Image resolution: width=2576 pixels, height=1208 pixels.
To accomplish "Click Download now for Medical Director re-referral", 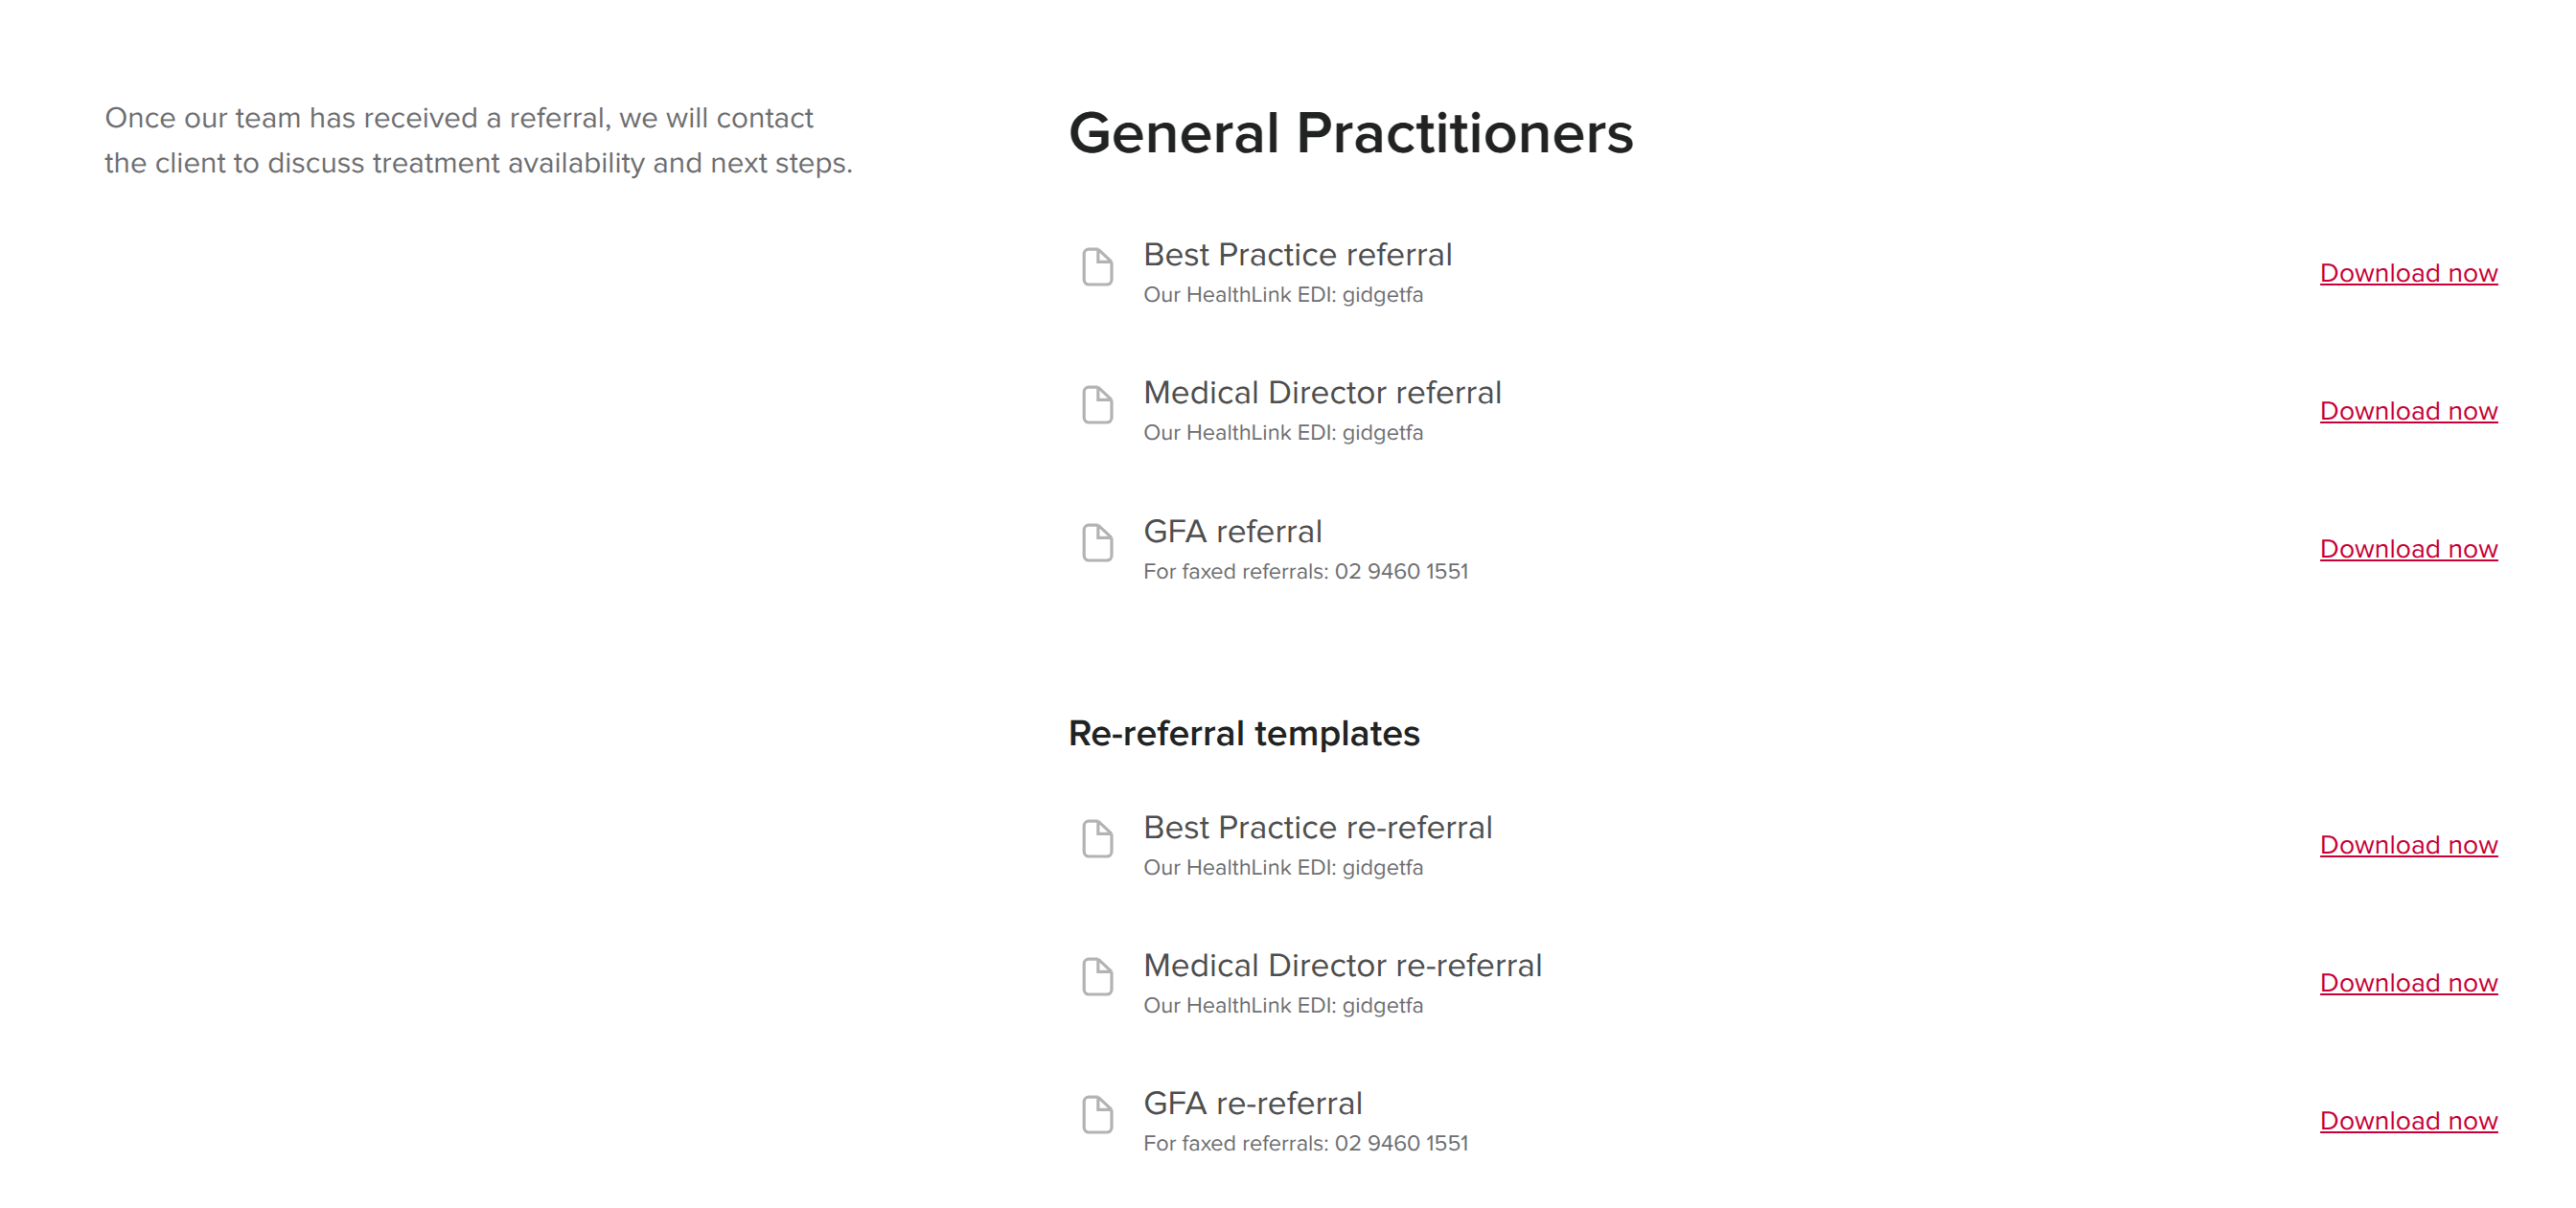I will pyautogui.click(x=2408, y=983).
